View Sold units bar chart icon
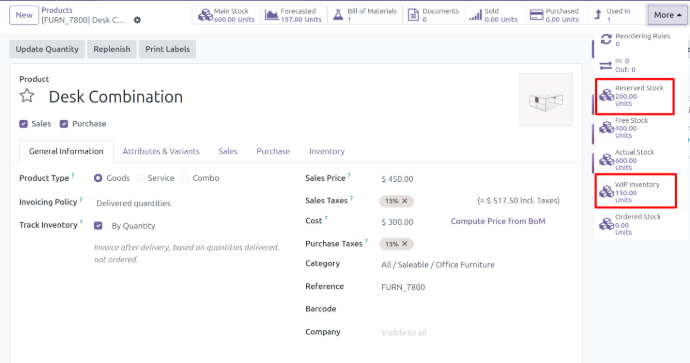The width and height of the screenshot is (690, 363). [475, 15]
